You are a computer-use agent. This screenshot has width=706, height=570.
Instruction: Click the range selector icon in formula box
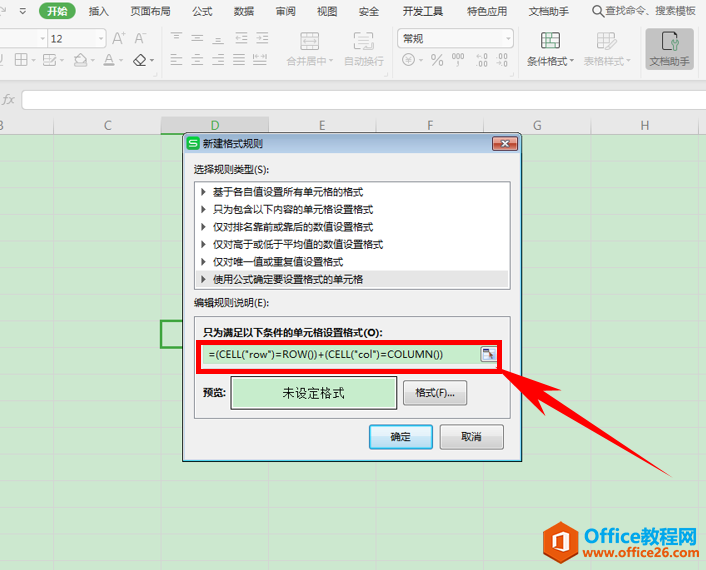488,354
